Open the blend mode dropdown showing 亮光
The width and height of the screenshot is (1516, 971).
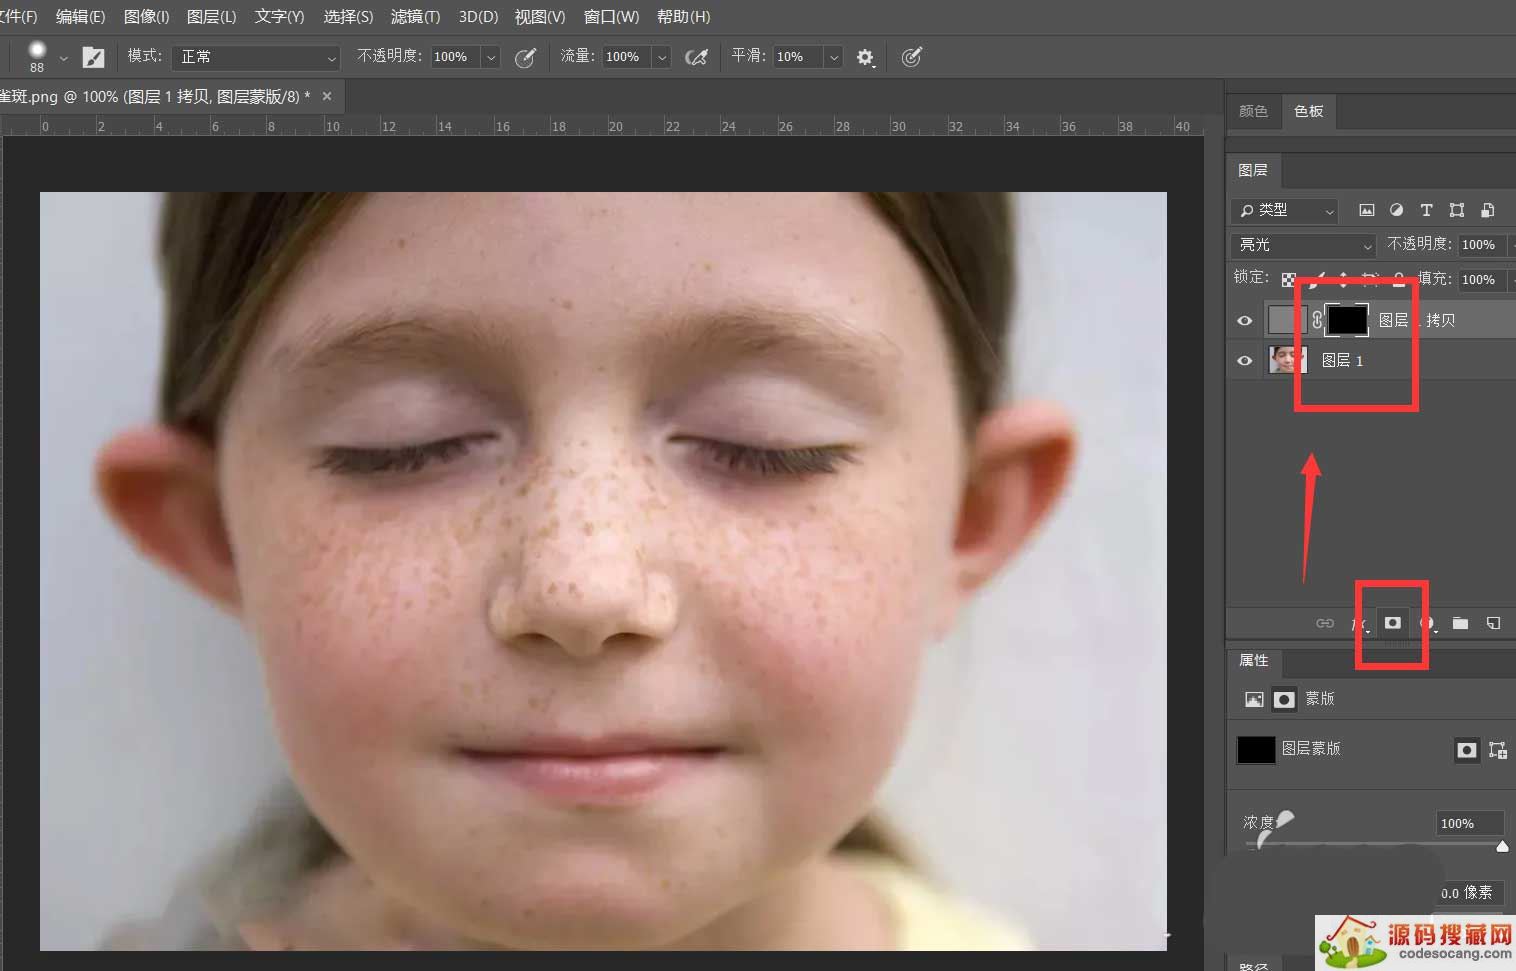pyautogui.click(x=1303, y=244)
